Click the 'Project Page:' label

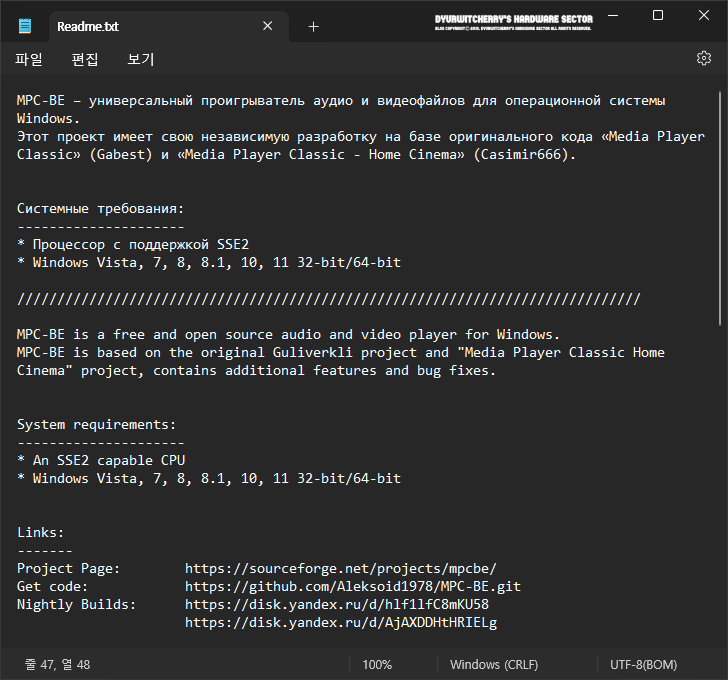tap(68, 569)
